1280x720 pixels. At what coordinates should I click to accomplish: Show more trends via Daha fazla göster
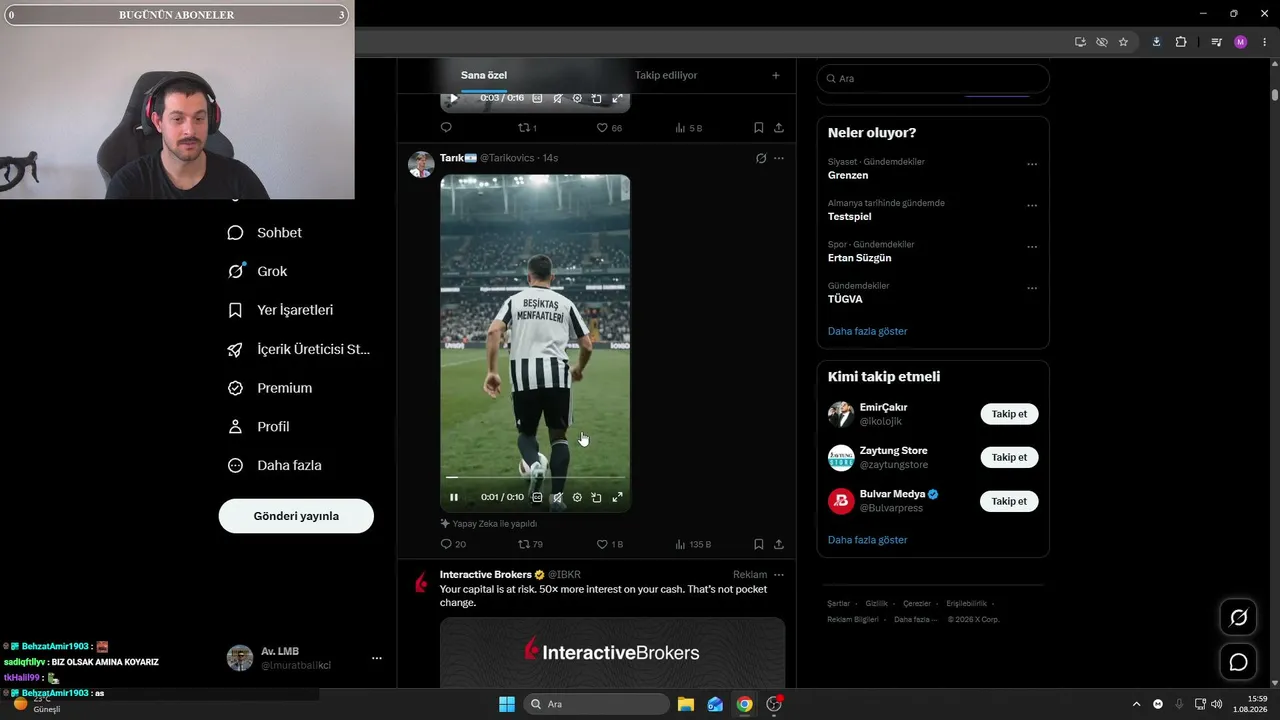868,331
